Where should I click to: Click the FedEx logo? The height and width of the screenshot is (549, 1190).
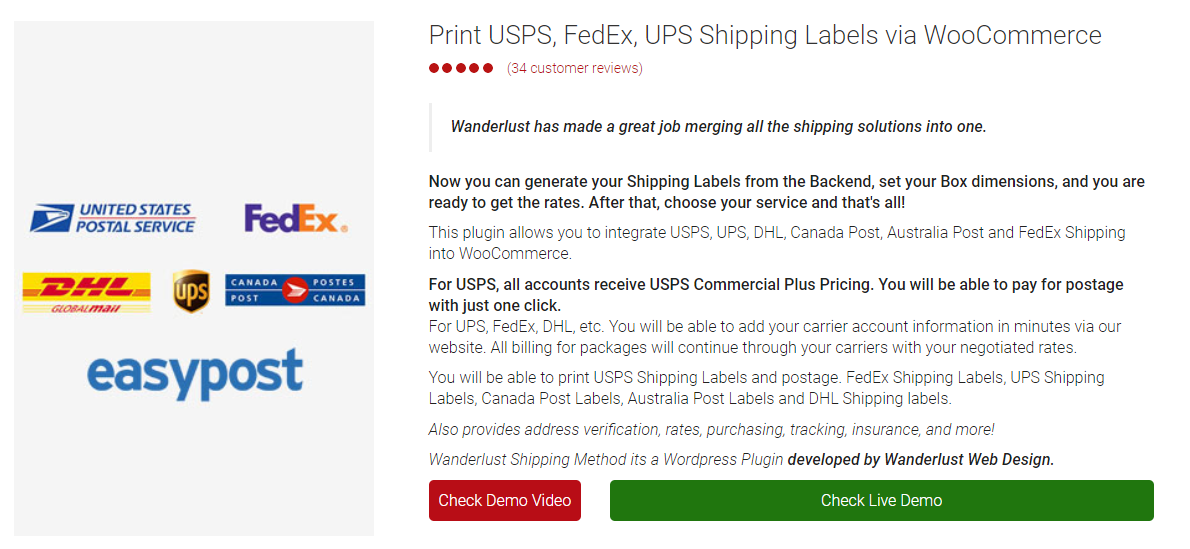point(296,219)
